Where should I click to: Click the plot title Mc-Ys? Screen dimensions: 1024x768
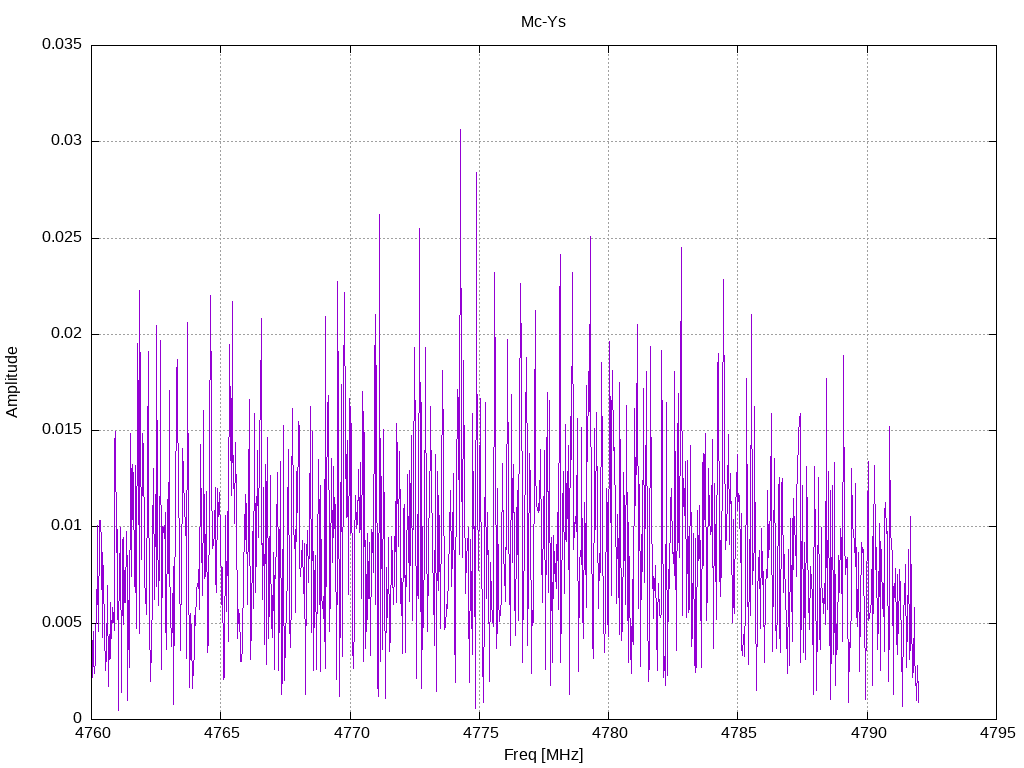tap(543, 22)
